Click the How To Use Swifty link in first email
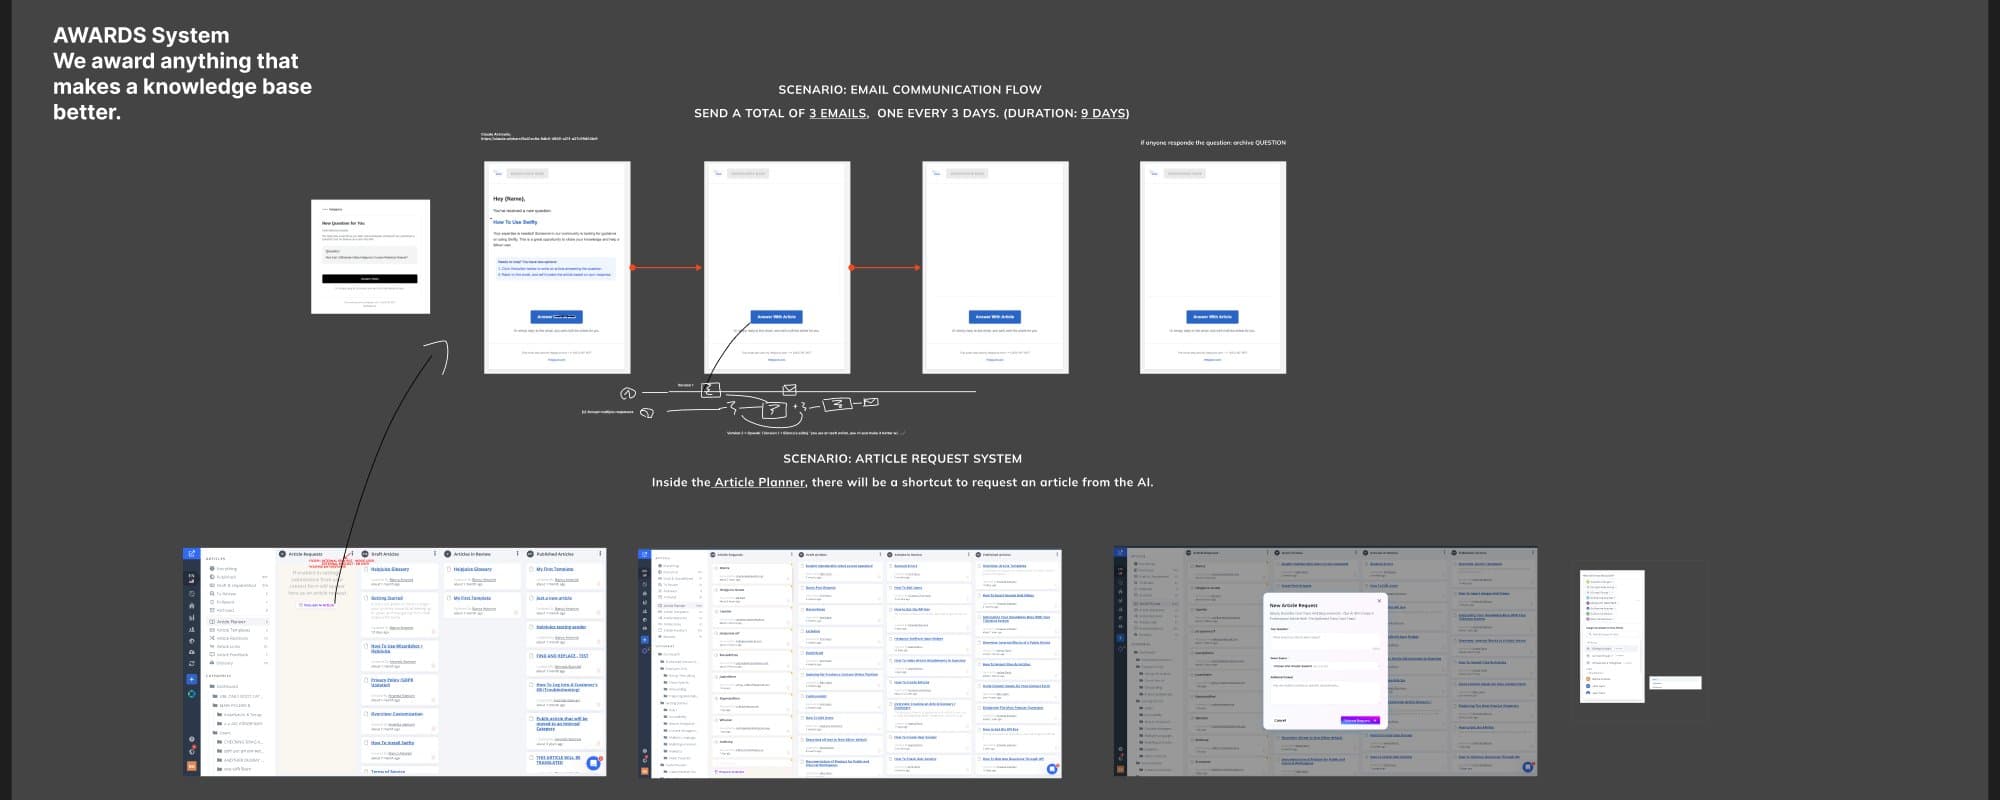 tap(515, 222)
